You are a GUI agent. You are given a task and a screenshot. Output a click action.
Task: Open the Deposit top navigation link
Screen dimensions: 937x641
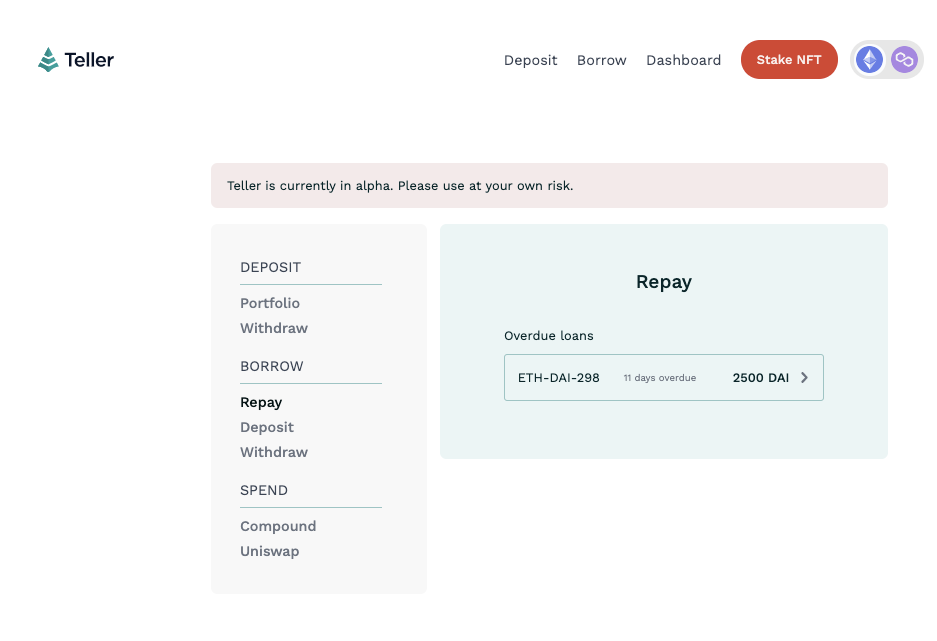[530, 60]
